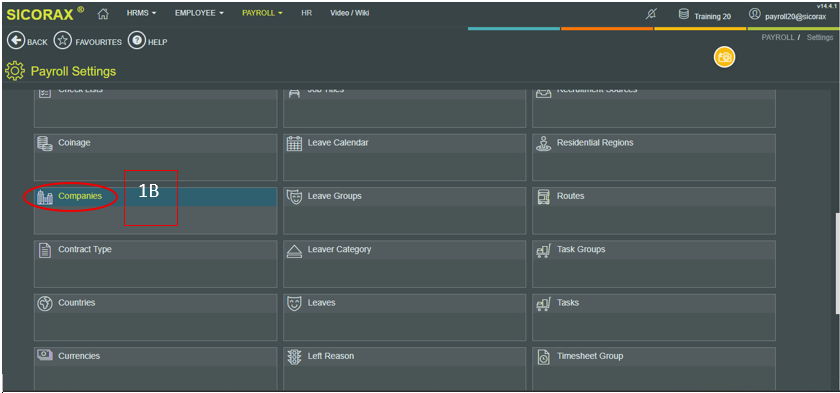
Task: Select the Training 20 database icon
Action: [x=684, y=14]
